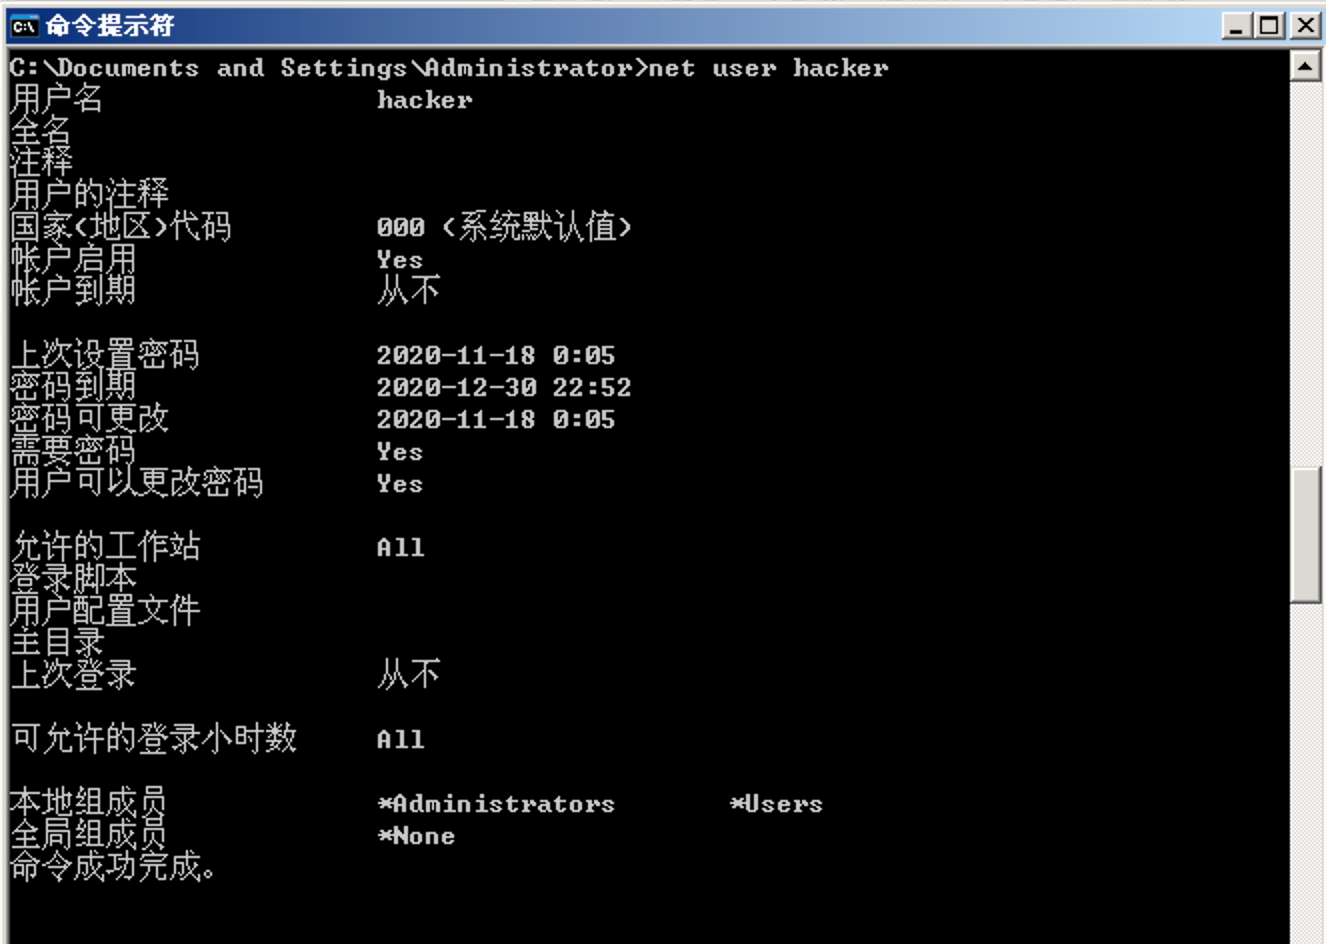Maximize the command prompt window
The height and width of the screenshot is (944, 1326).
click(1270, 25)
